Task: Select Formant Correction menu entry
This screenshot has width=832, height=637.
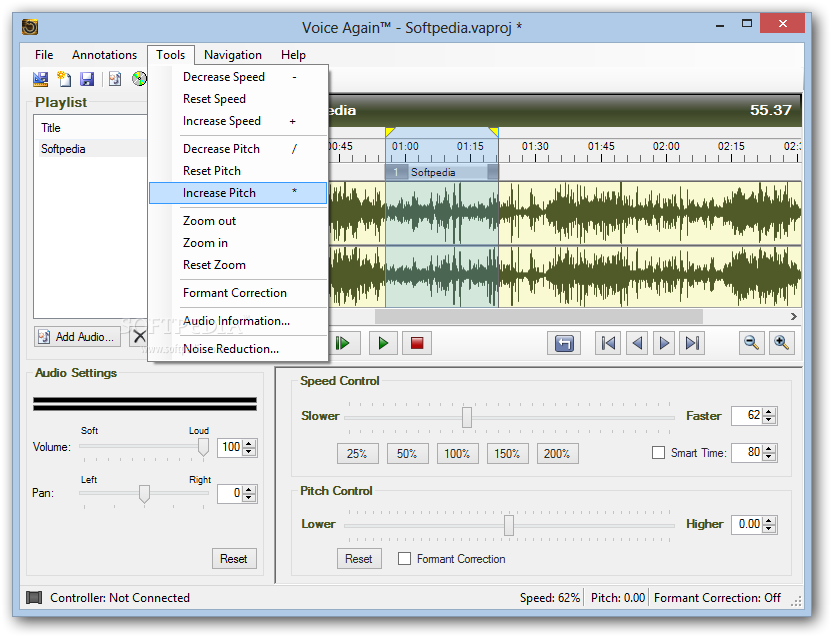Action: pyautogui.click(x=238, y=293)
